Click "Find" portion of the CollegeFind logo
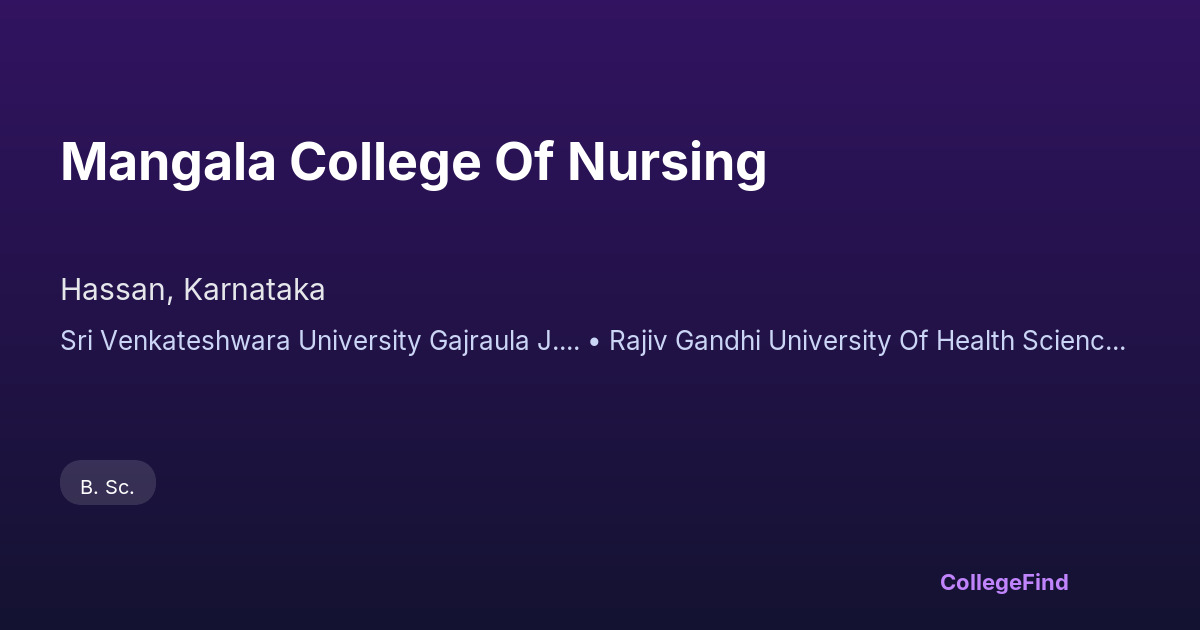This screenshot has height=630, width=1200. pos(1045,582)
